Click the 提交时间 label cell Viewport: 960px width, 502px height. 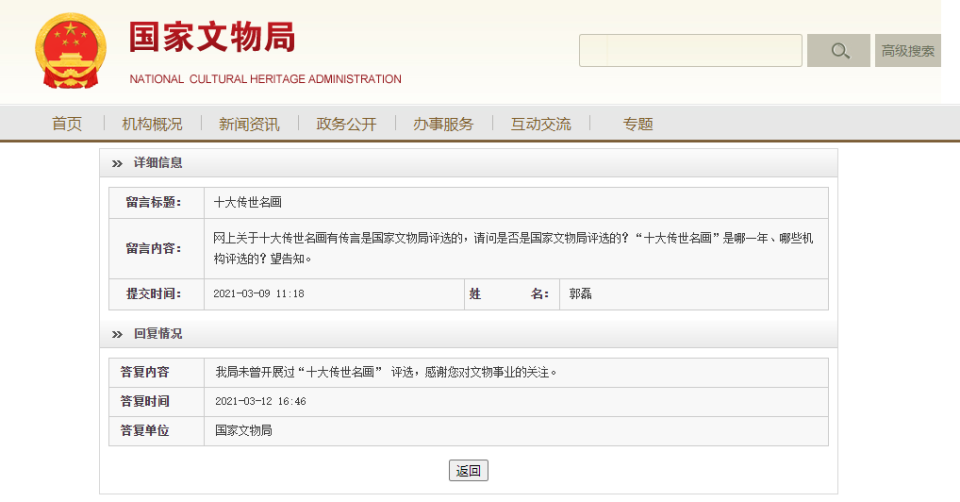coord(156,294)
